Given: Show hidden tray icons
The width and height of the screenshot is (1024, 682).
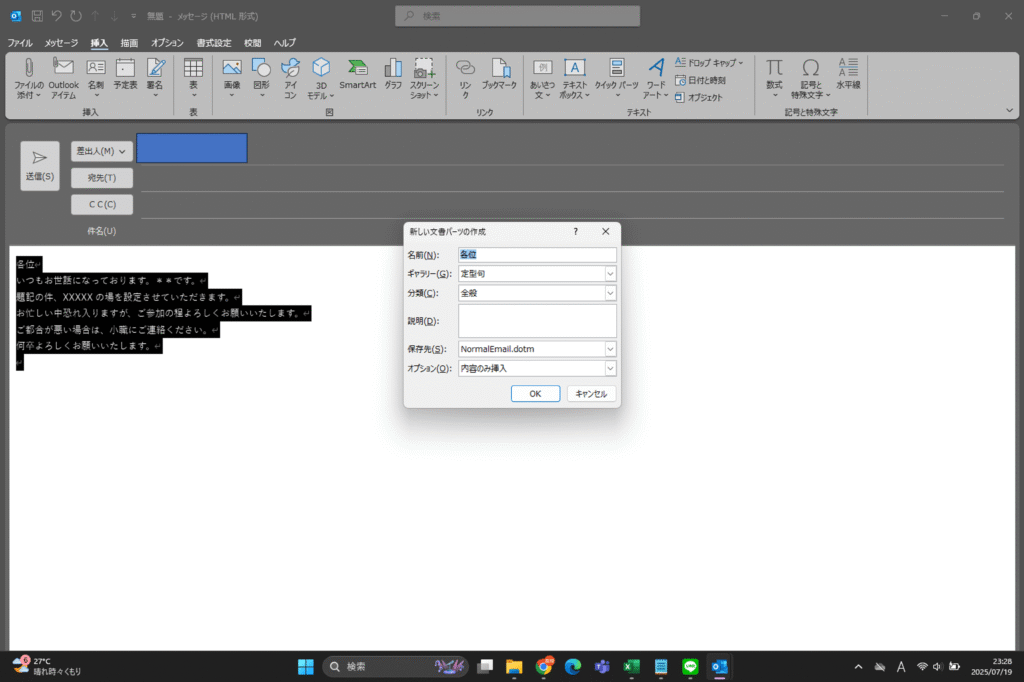Looking at the screenshot, I should [x=858, y=666].
